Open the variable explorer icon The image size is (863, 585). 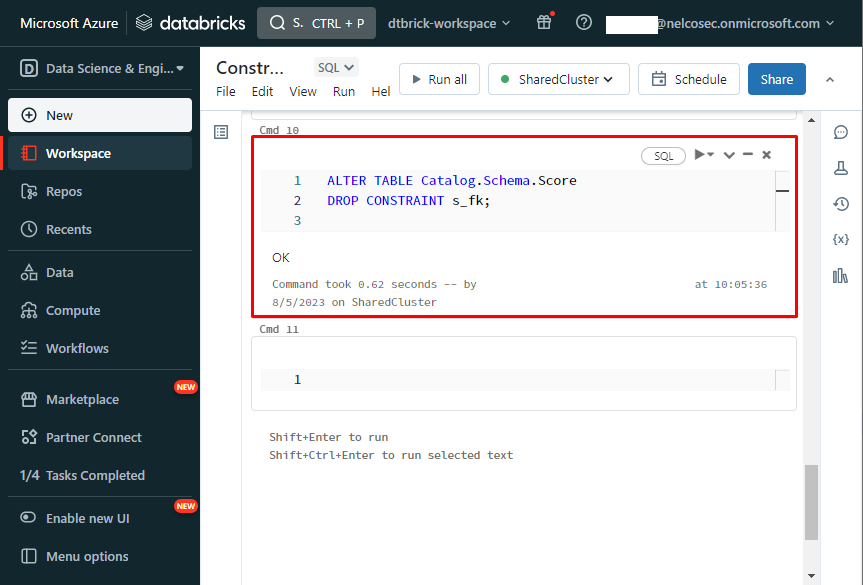click(x=840, y=240)
